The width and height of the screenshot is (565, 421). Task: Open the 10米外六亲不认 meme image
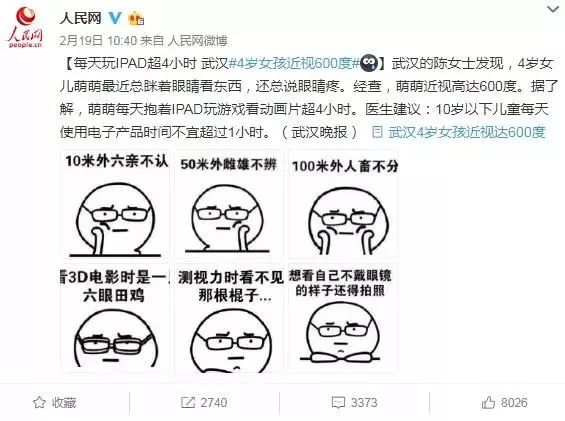(115, 204)
